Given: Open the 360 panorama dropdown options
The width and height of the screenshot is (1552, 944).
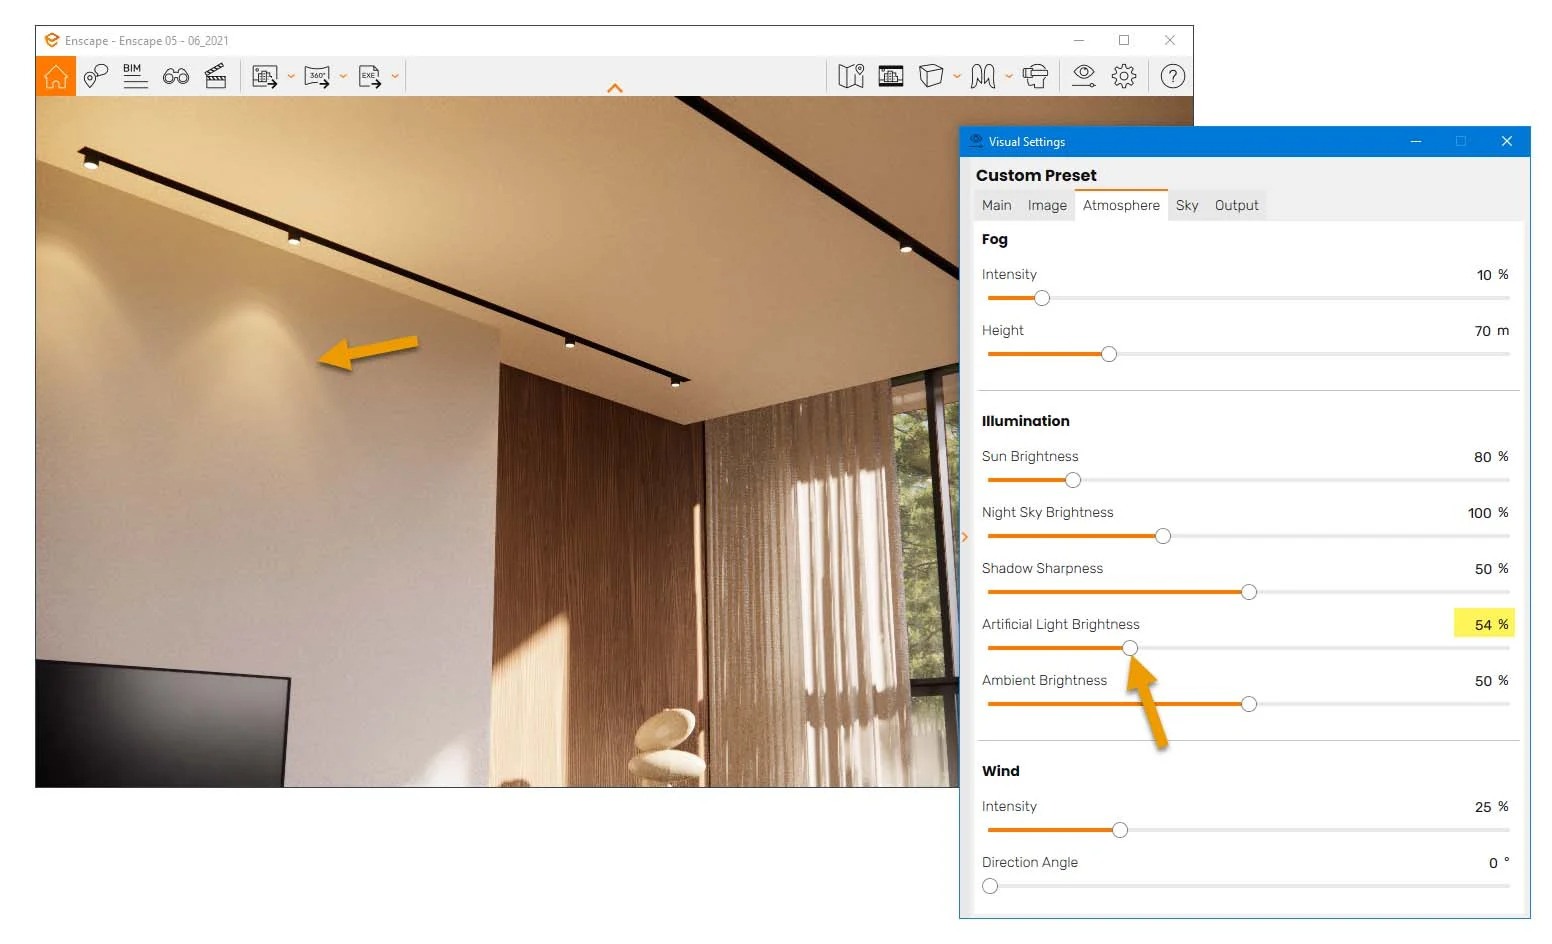Looking at the screenshot, I should coord(344,76).
